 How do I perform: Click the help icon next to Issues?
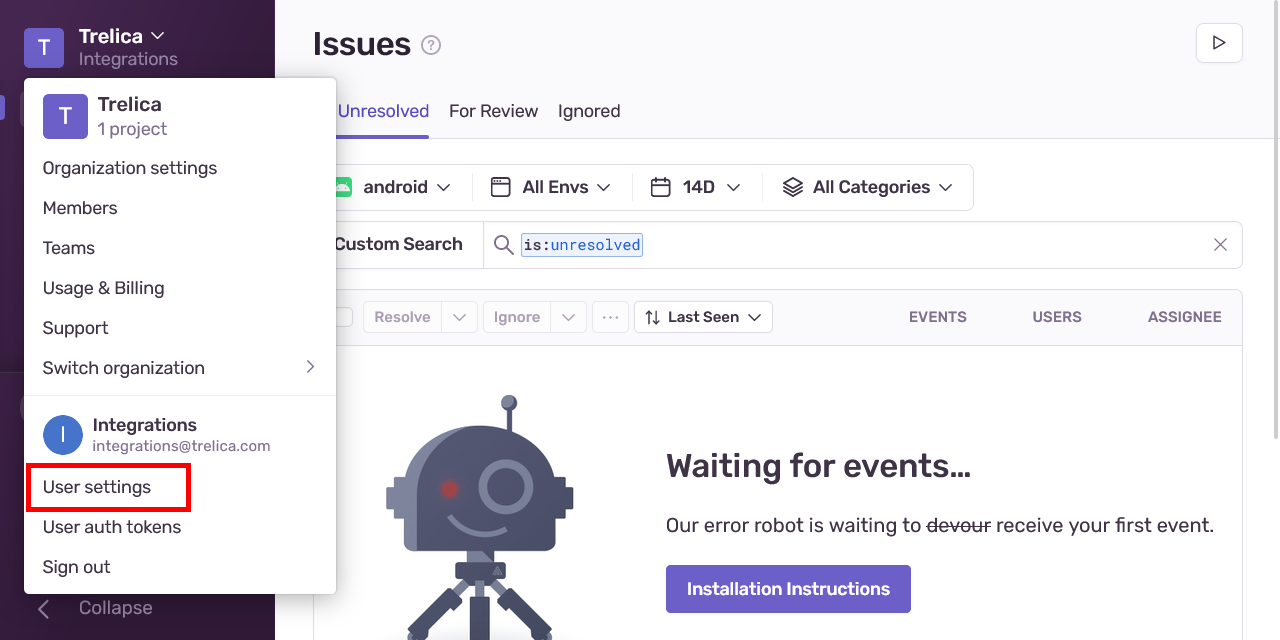(x=431, y=45)
